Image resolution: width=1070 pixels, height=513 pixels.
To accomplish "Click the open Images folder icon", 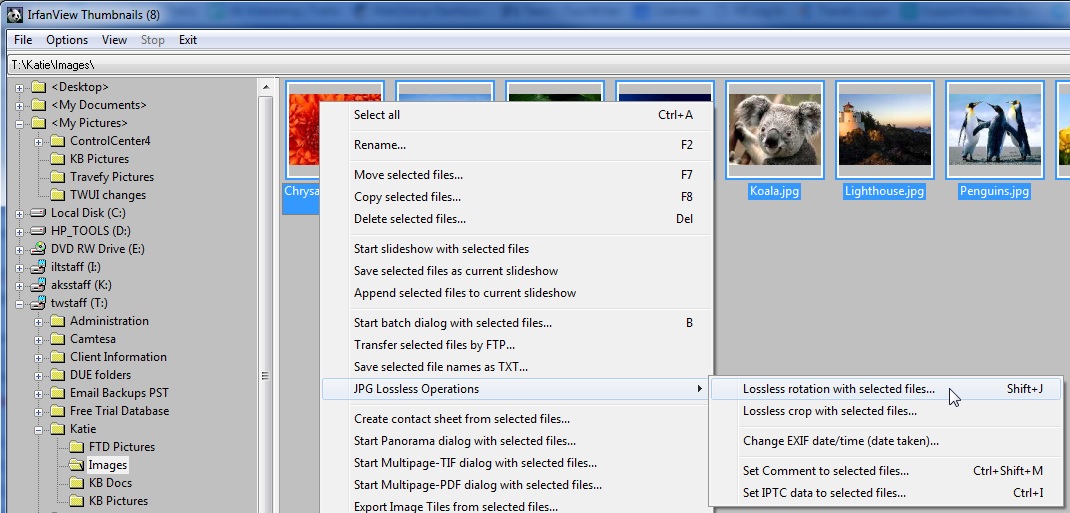I will (x=79, y=465).
